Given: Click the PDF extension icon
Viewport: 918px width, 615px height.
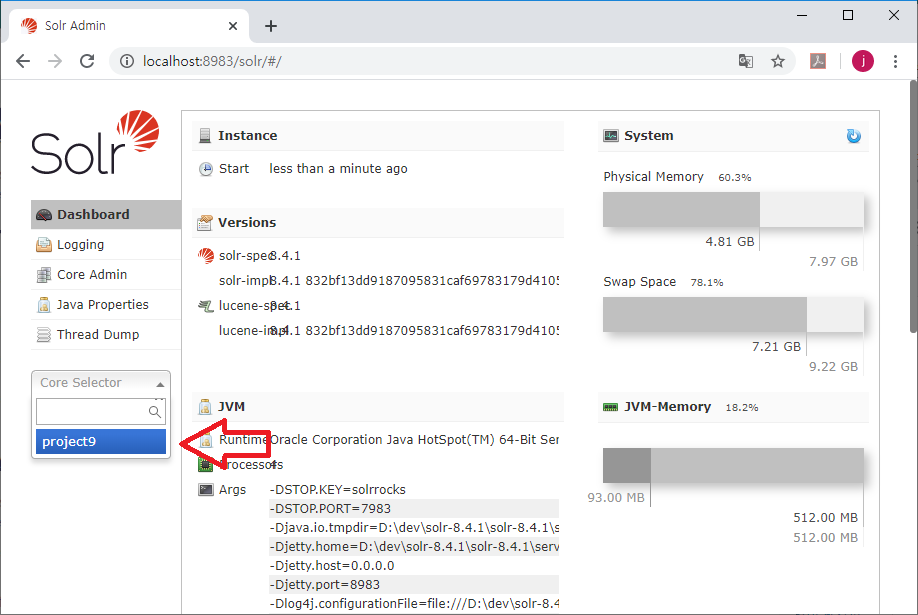Looking at the screenshot, I should [x=818, y=61].
